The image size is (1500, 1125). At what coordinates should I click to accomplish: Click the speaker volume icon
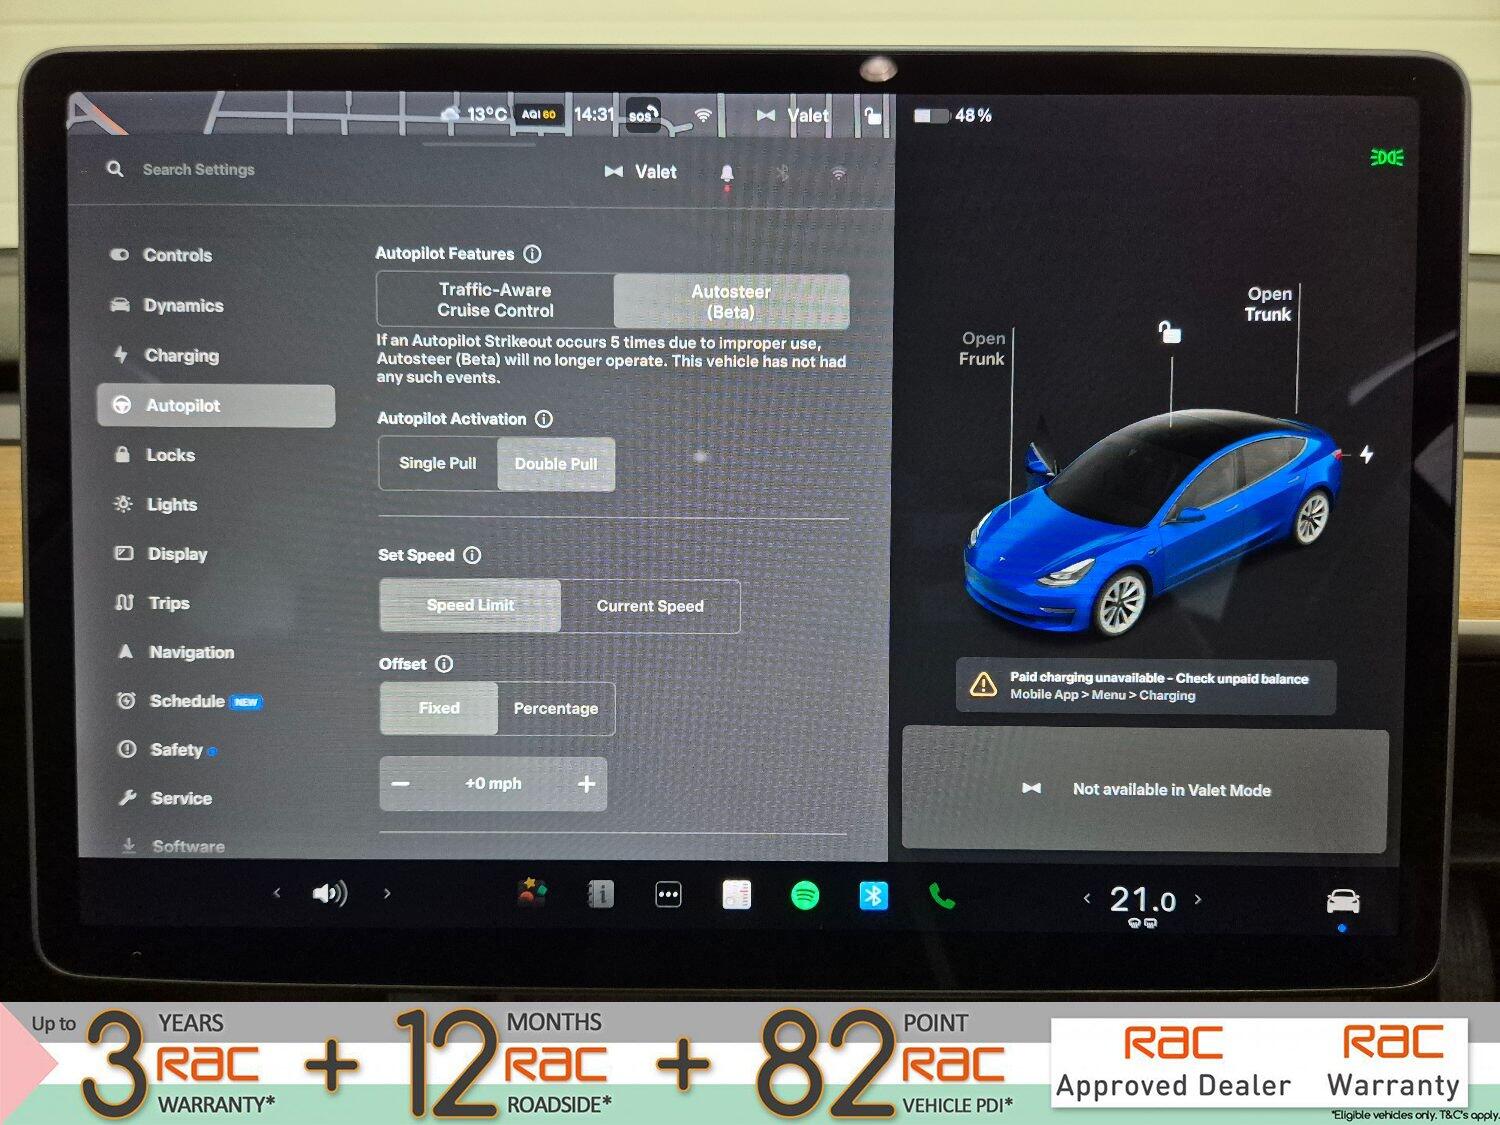(x=329, y=893)
